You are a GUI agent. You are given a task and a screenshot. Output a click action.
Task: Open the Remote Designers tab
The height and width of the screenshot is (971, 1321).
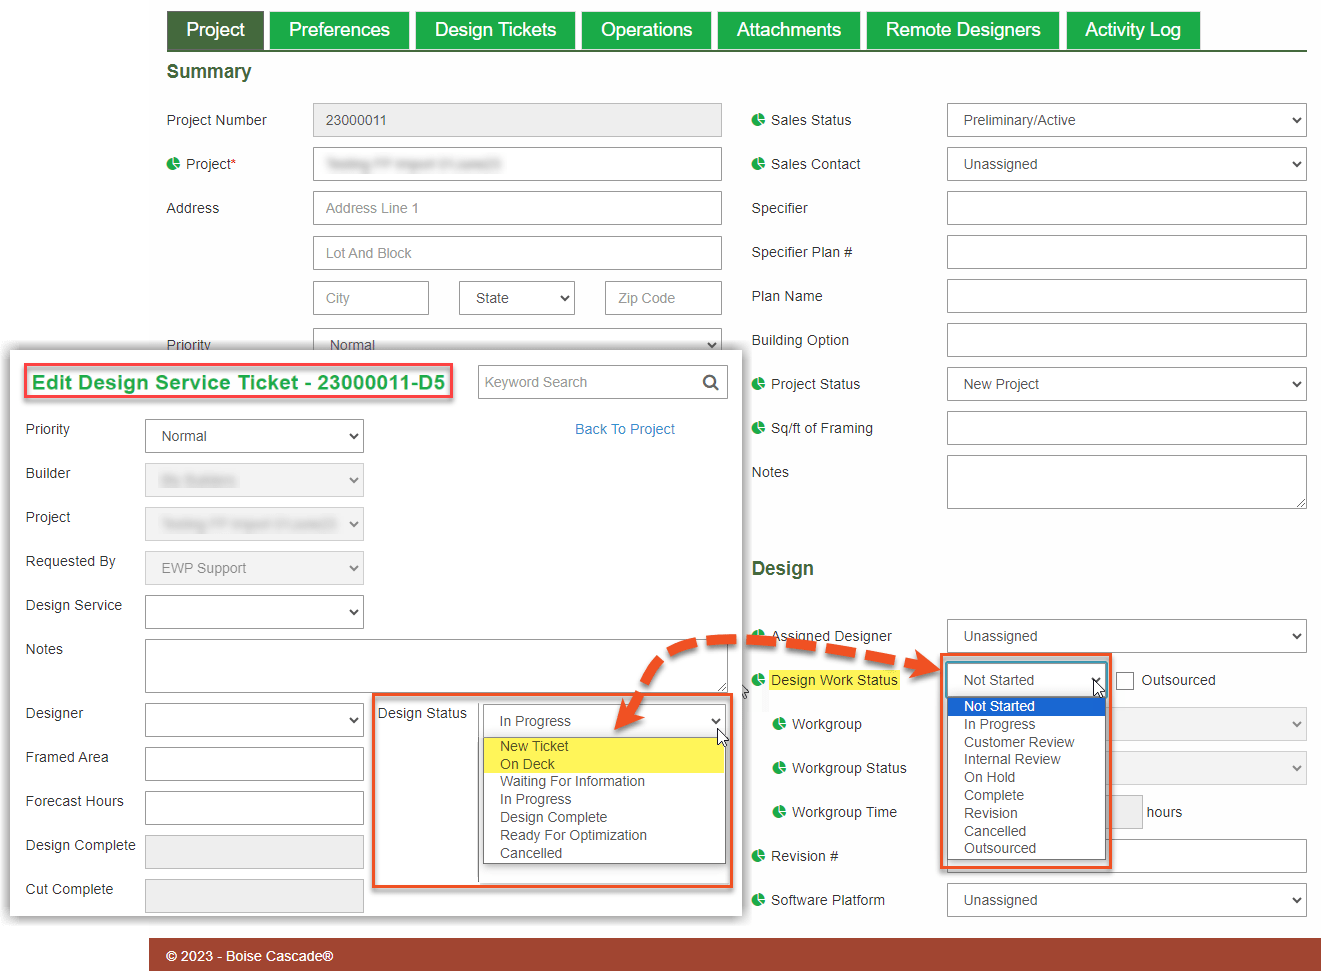point(963,30)
